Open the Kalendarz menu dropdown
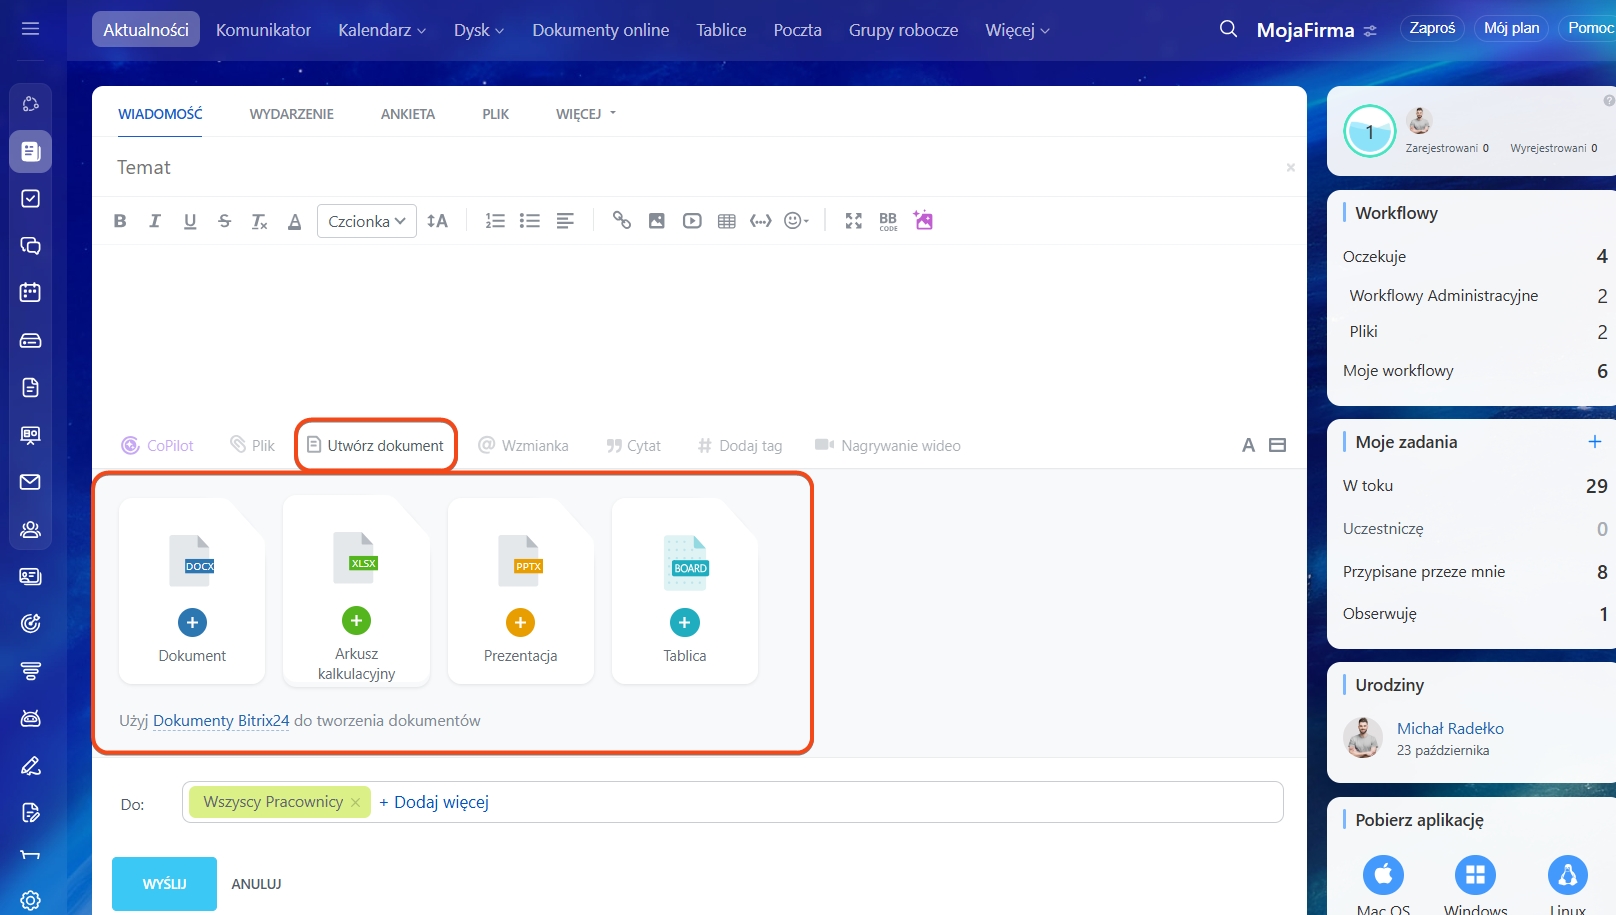 [x=382, y=30]
